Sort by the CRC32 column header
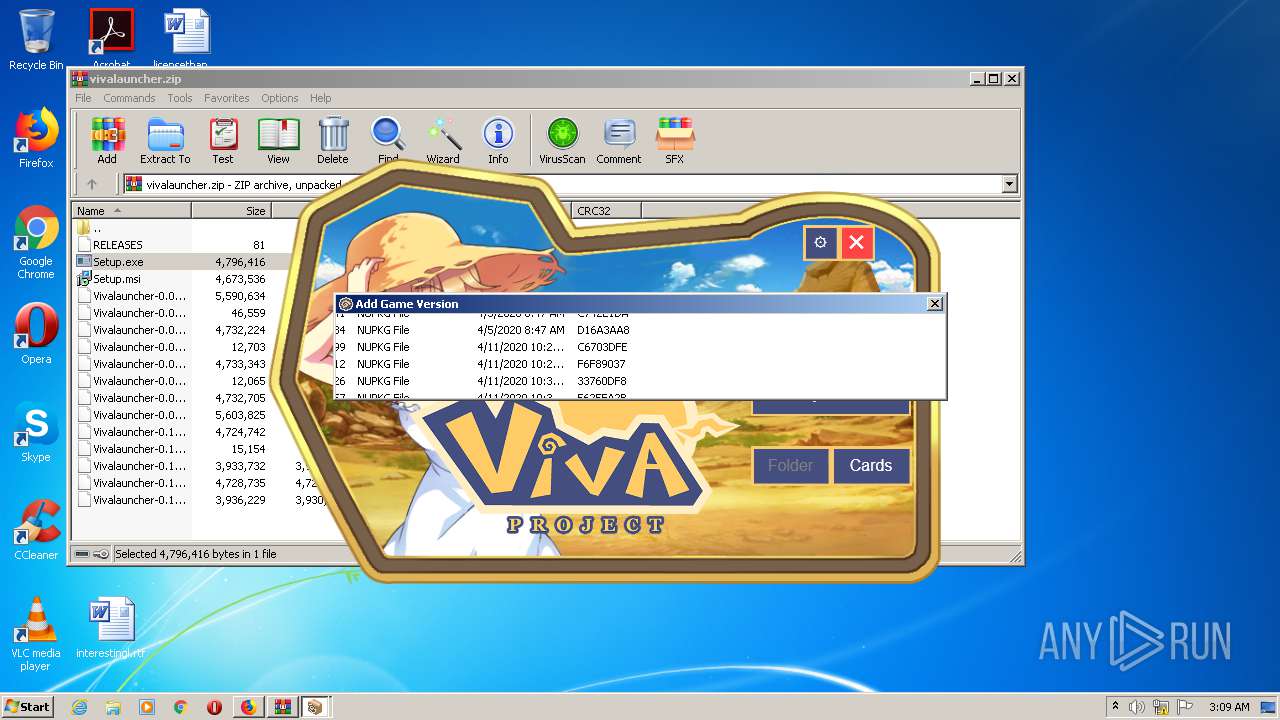Screen dimensions: 1280x720 tap(606, 211)
